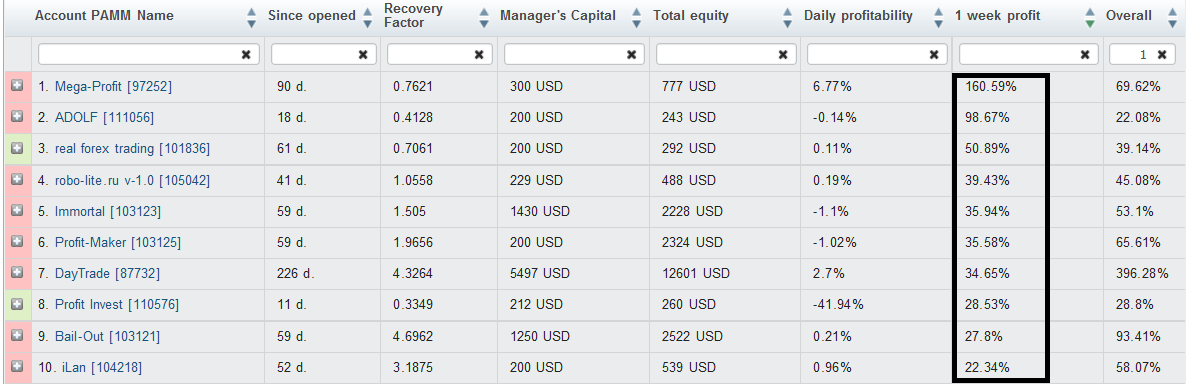
Task: Sort by Daily profitability column arrows
Action: pos(938,17)
